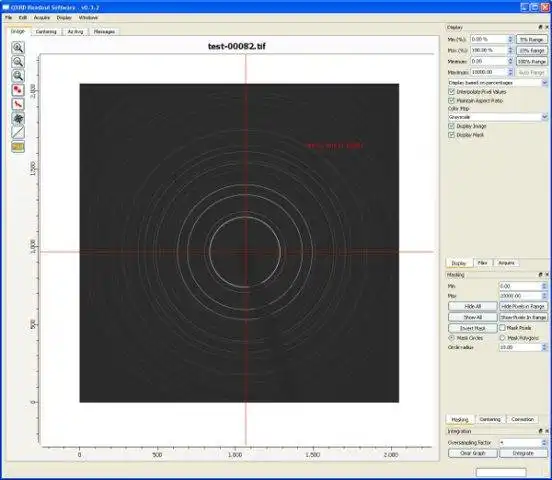Adjust the Circle radius spinner arrows
552x480 pixels.
pyautogui.click(x=545, y=347)
